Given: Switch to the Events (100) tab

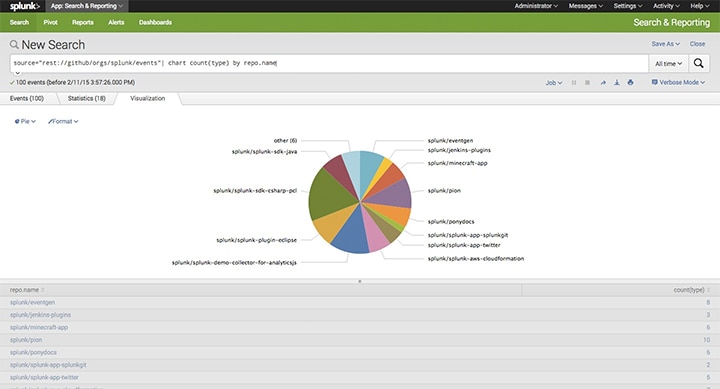Looking at the screenshot, I should tap(27, 99).
